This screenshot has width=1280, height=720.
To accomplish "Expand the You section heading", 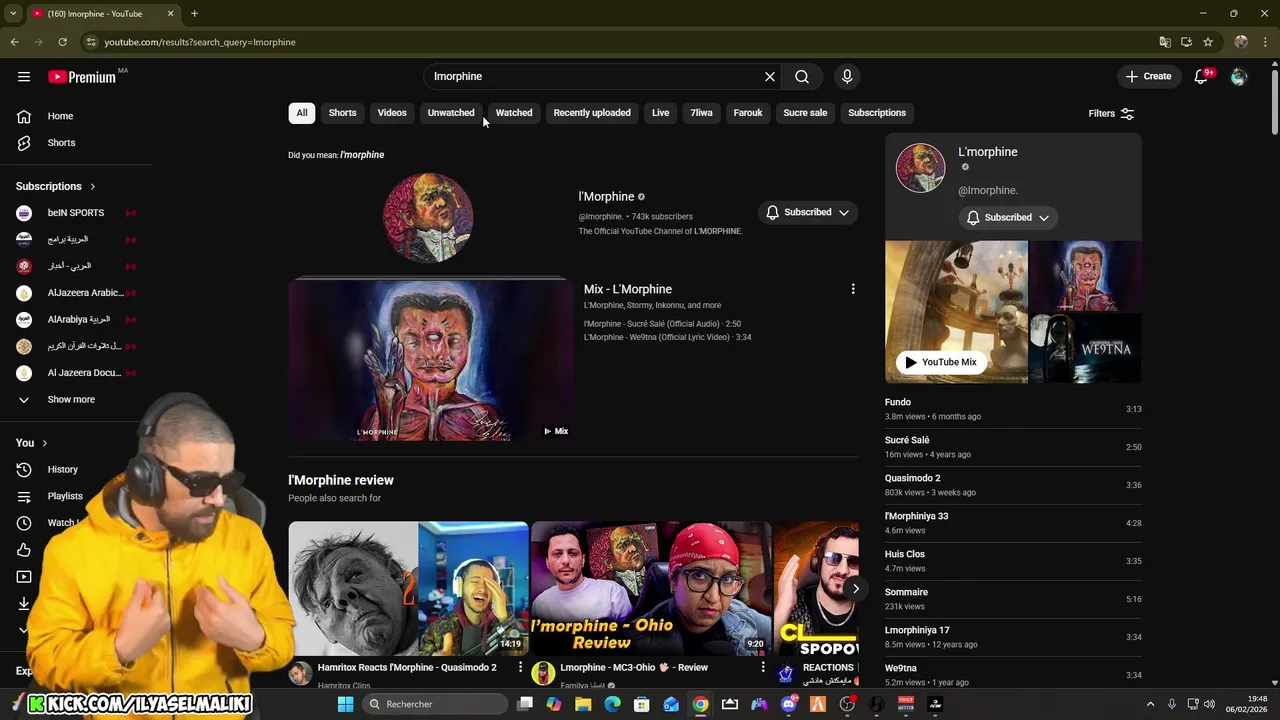I will (x=32, y=443).
